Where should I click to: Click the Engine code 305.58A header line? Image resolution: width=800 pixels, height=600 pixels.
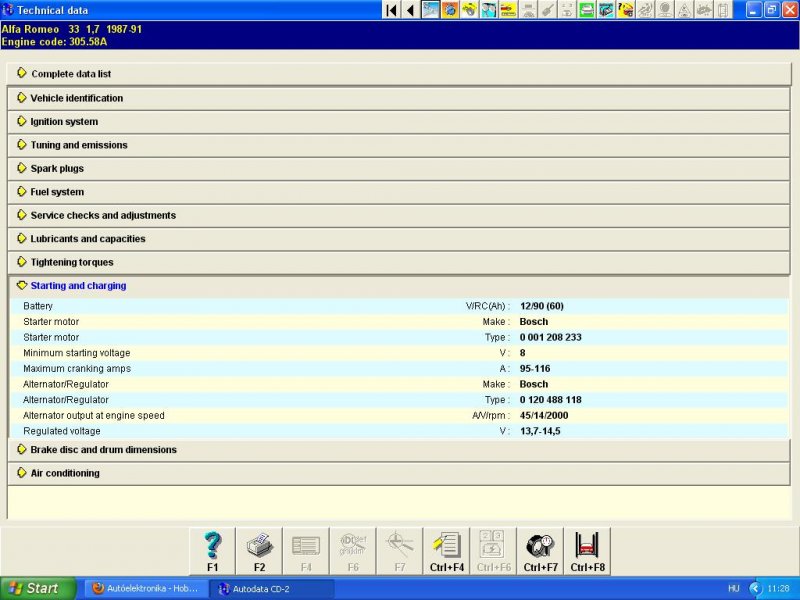tap(54, 42)
